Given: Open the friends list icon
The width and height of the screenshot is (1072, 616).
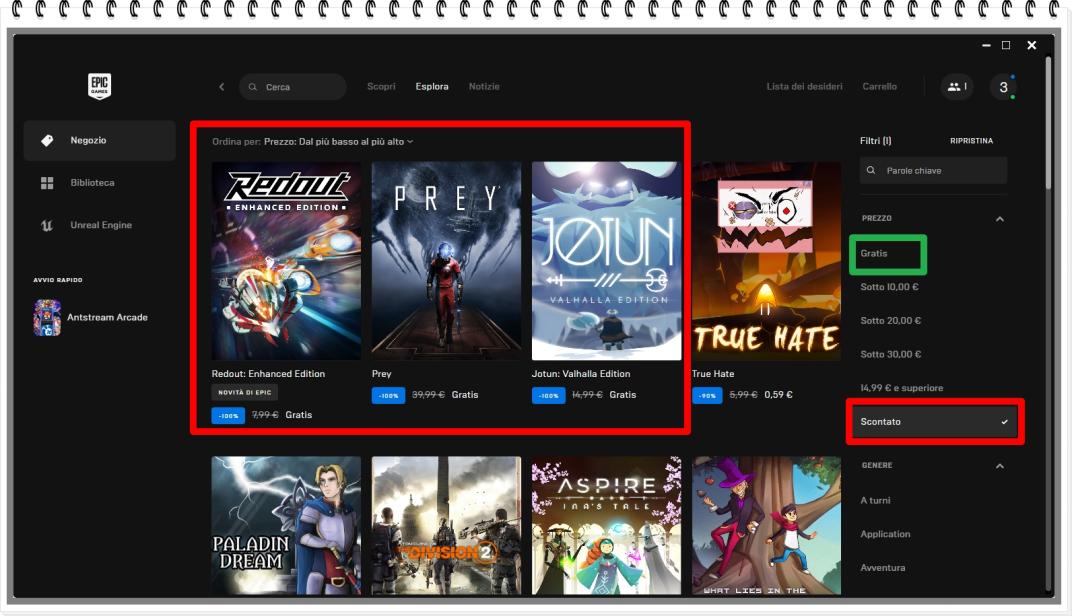Looking at the screenshot, I should coord(956,87).
